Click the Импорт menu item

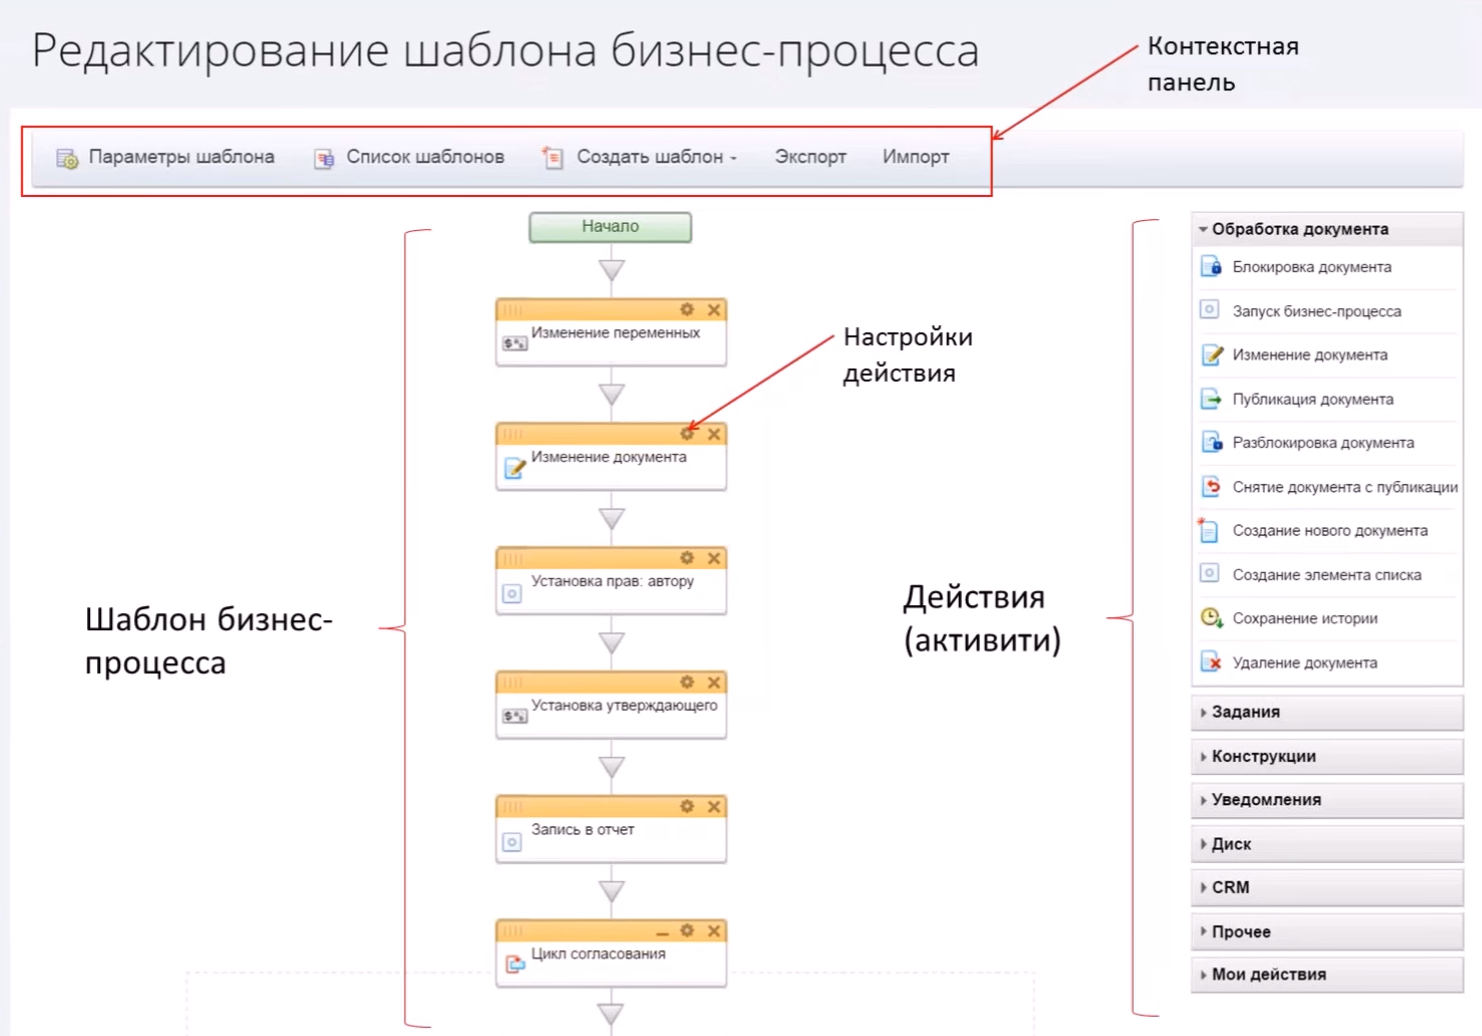point(915,157)
